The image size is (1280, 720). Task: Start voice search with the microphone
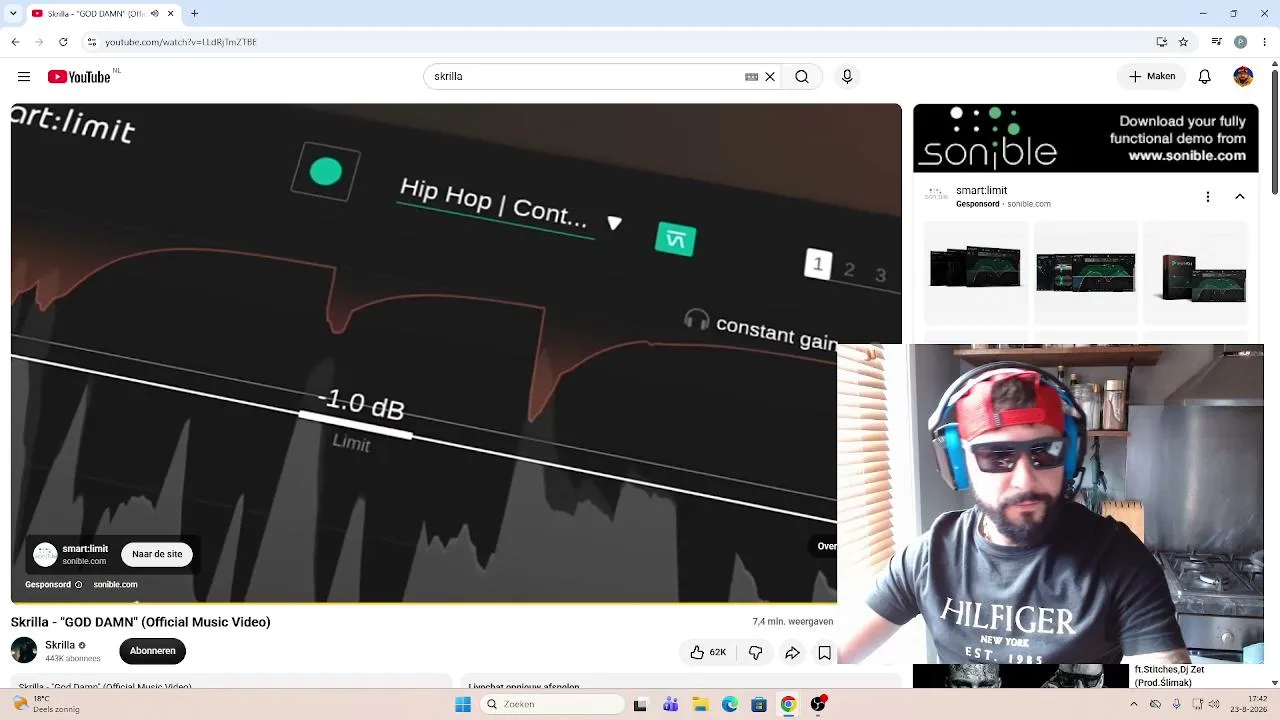point(847,77)
